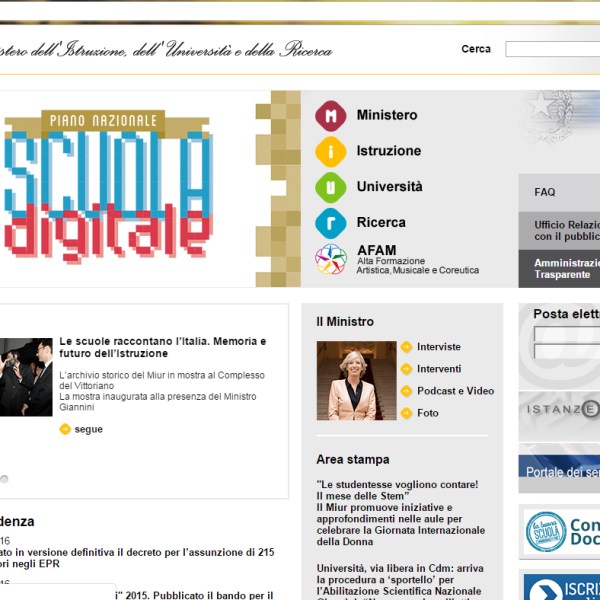Open the FAQ sidebar item
Image resolution: width=600 pixels, height=600 pixels.
pos(559,192)
